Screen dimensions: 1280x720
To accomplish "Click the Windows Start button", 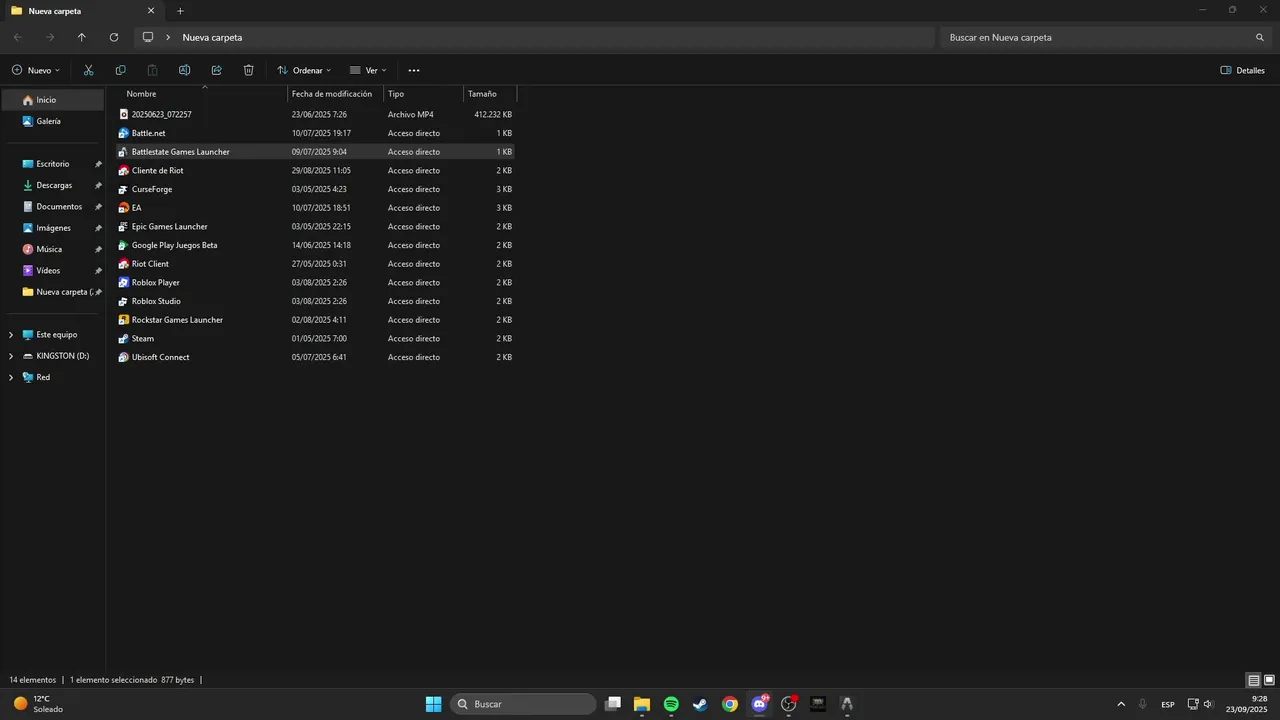I will tap(433, 704).
